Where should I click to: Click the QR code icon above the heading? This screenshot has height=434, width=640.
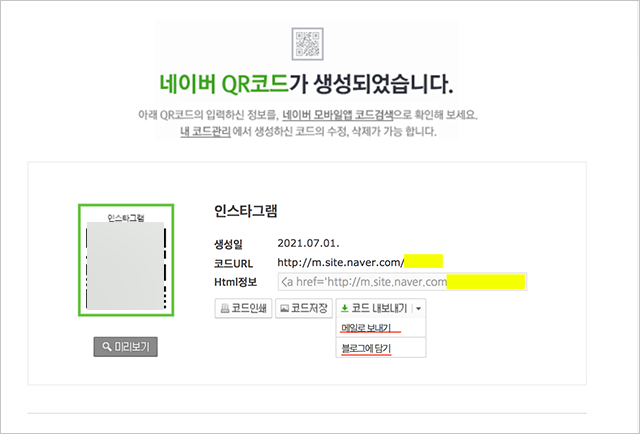[307, 44]
